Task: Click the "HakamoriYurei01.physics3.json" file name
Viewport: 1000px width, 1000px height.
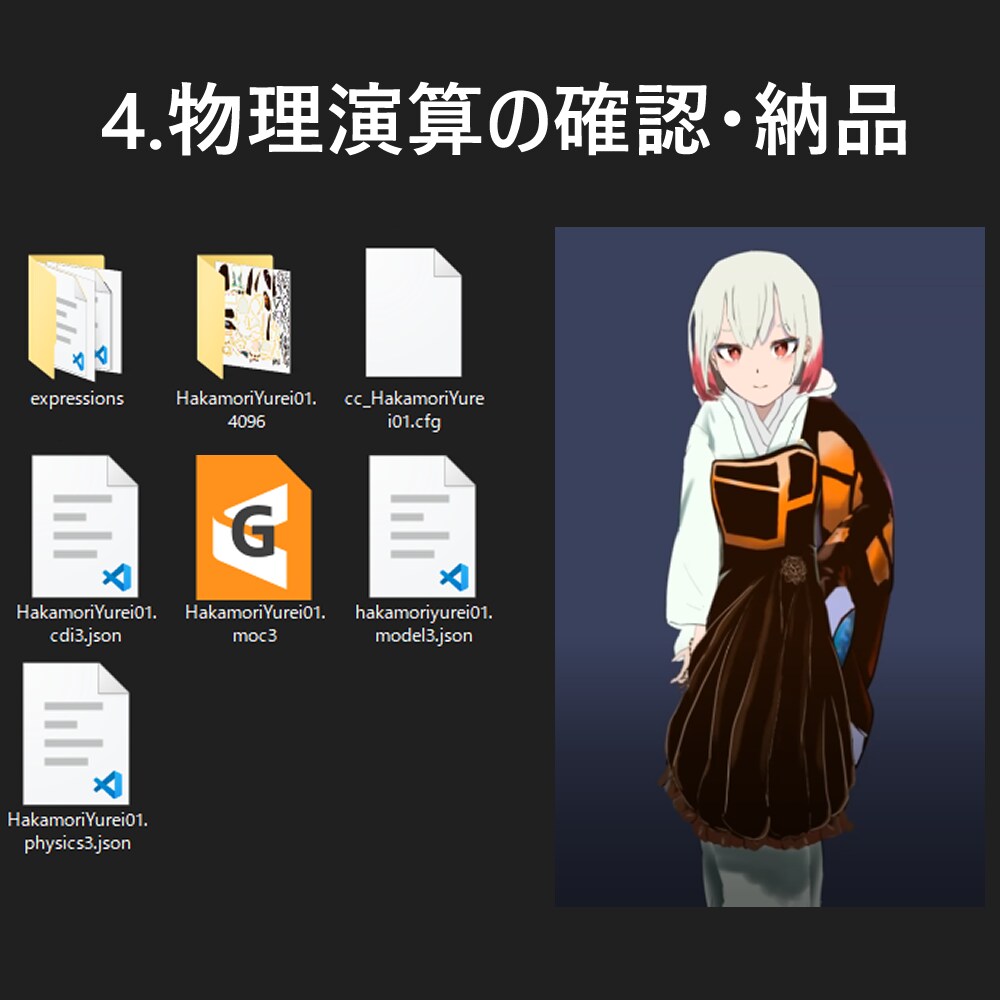Action: (78, 831)
